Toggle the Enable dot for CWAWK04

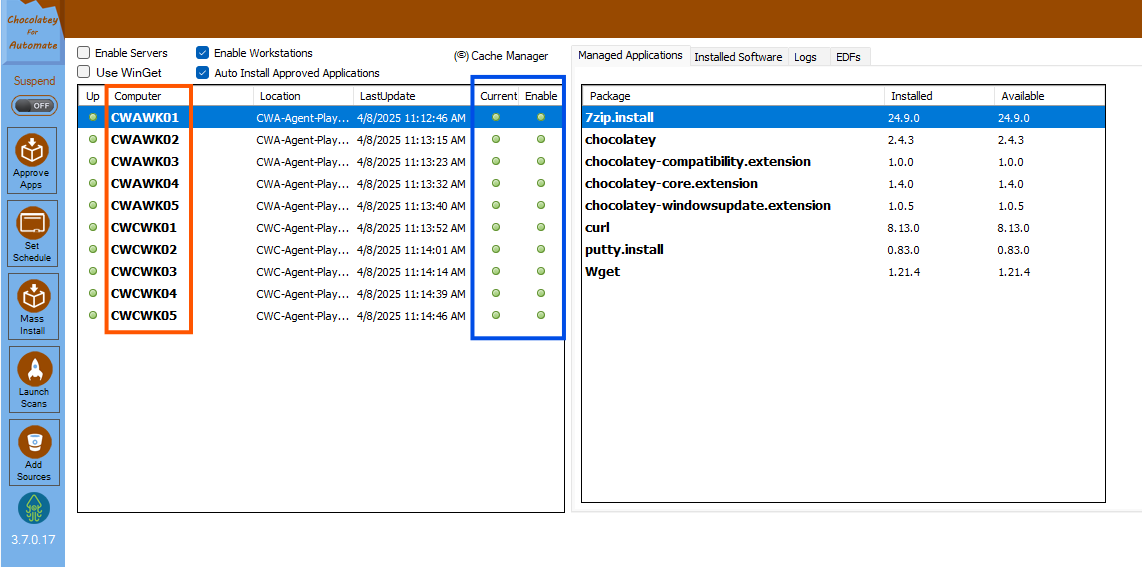tap(540, 183)
